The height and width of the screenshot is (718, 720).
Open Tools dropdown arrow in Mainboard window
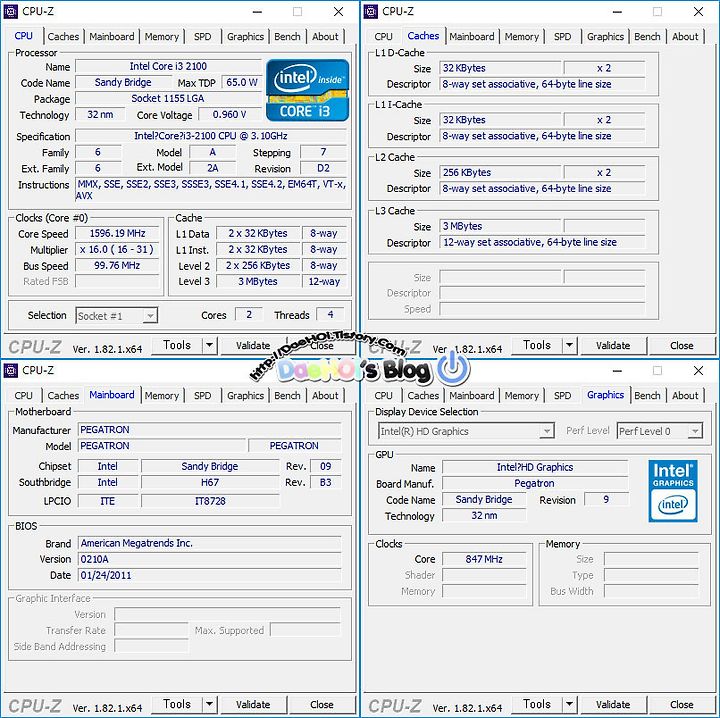click(209, 704)
